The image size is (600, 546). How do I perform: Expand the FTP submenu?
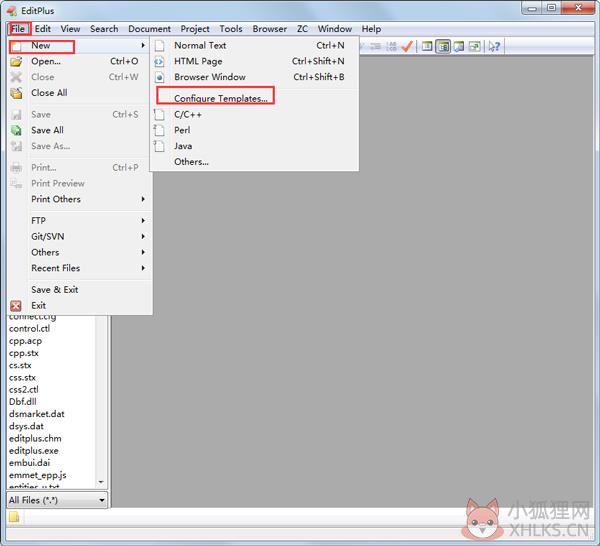tap(143, 221)
